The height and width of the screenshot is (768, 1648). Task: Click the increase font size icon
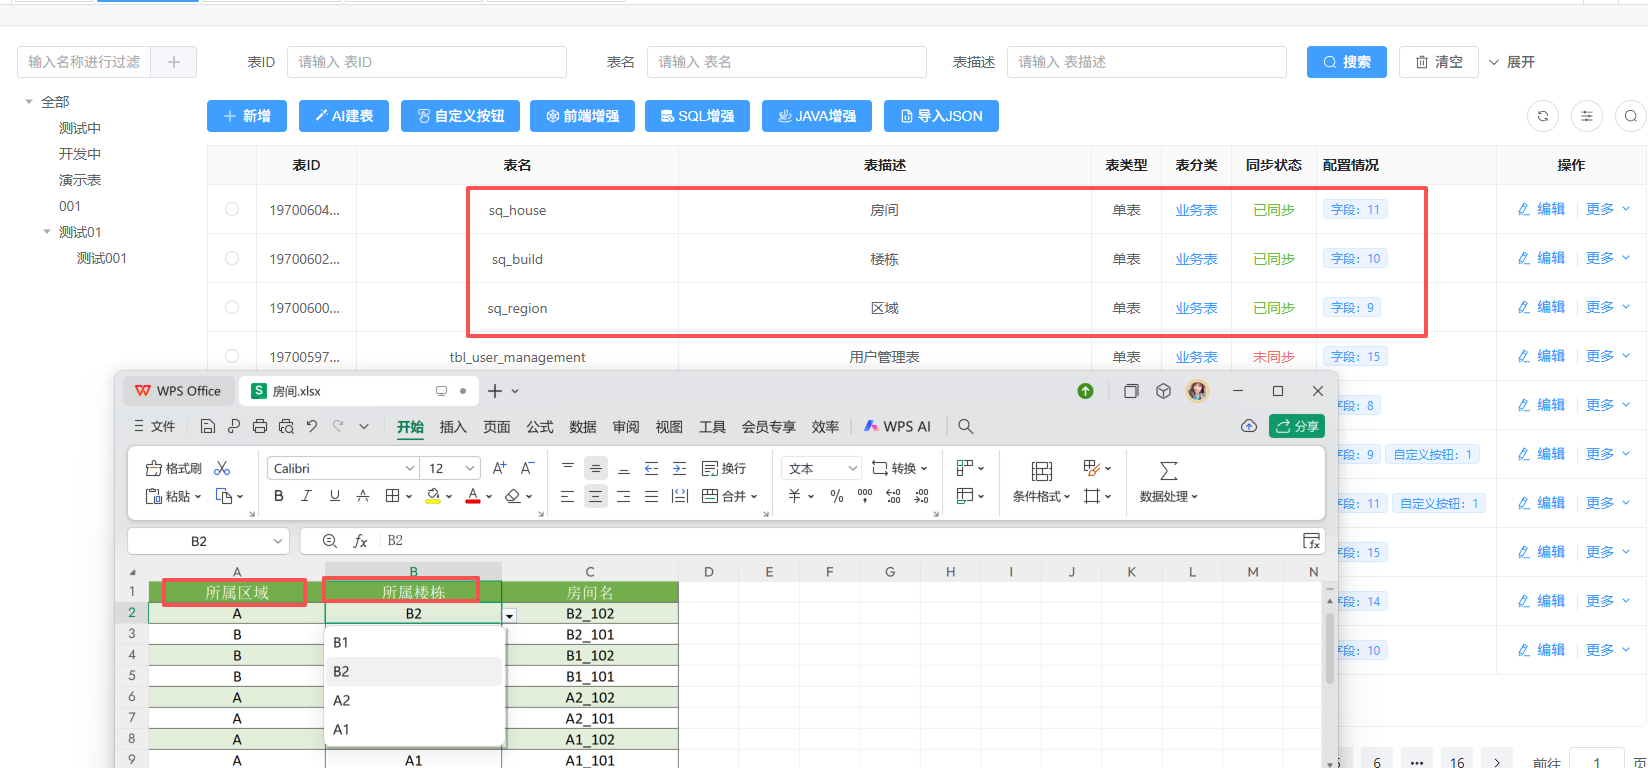[x=499, y=468]
